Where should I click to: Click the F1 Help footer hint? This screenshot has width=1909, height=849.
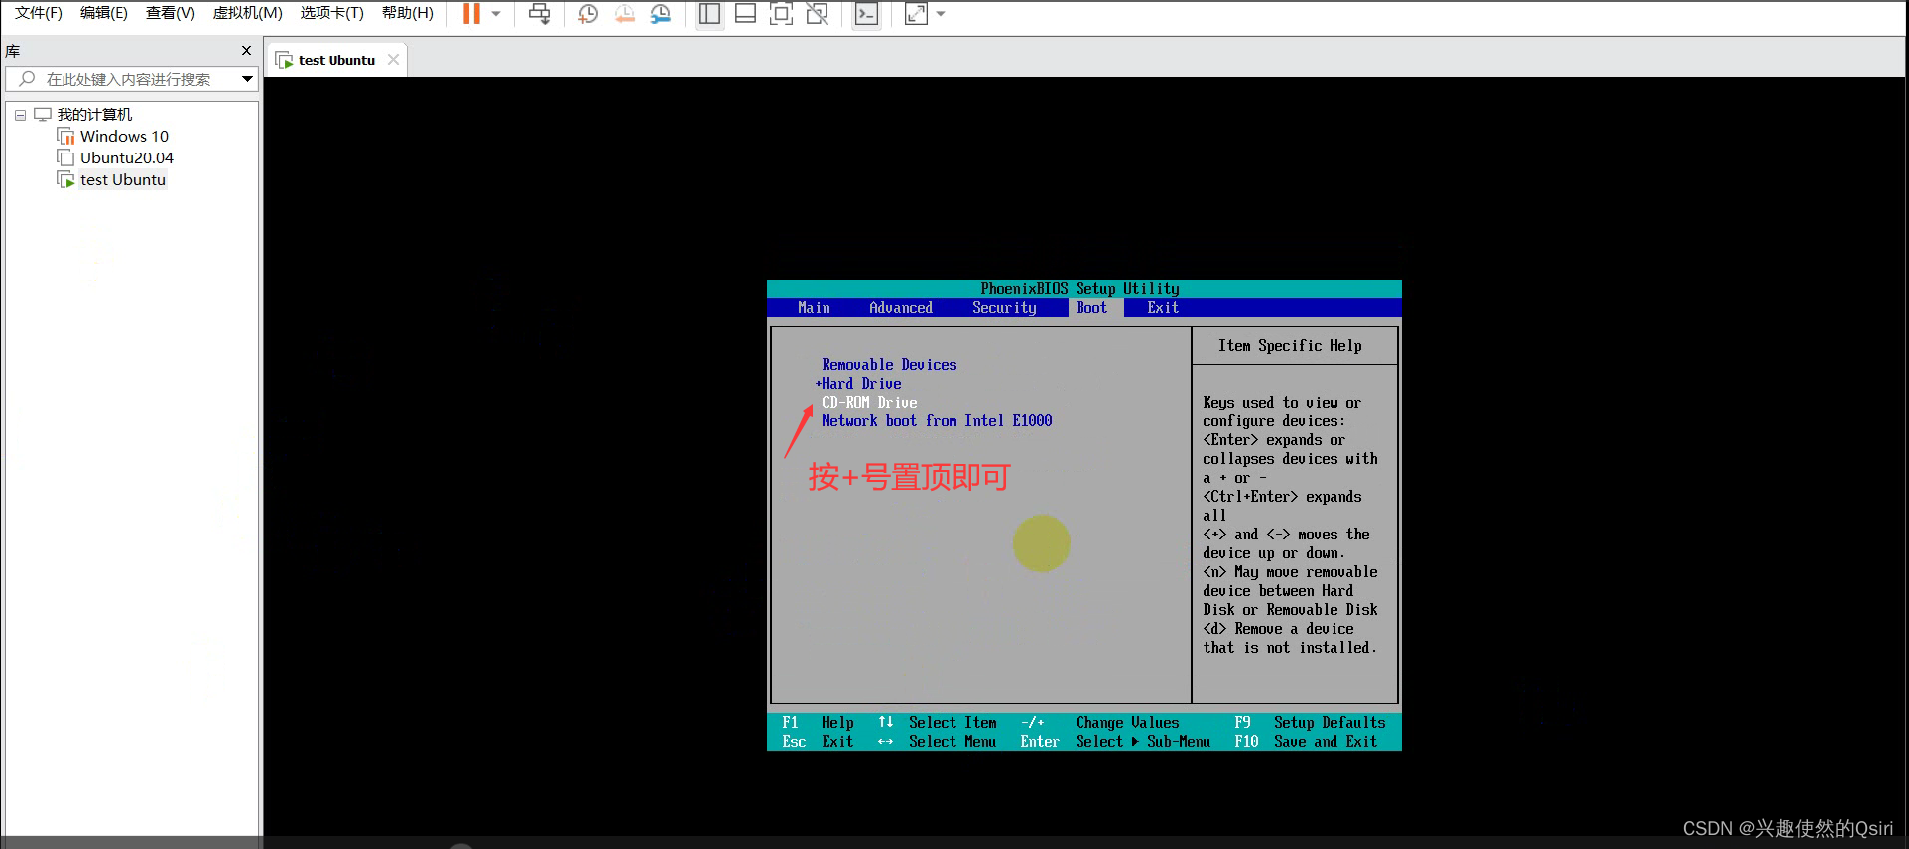coord(818,723)
